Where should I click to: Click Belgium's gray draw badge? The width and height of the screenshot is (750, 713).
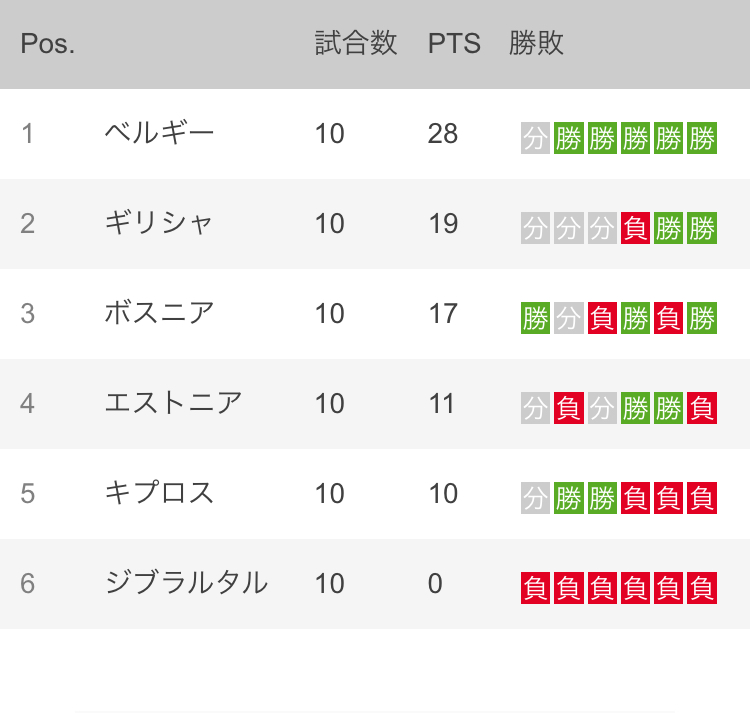coord(535,138)
